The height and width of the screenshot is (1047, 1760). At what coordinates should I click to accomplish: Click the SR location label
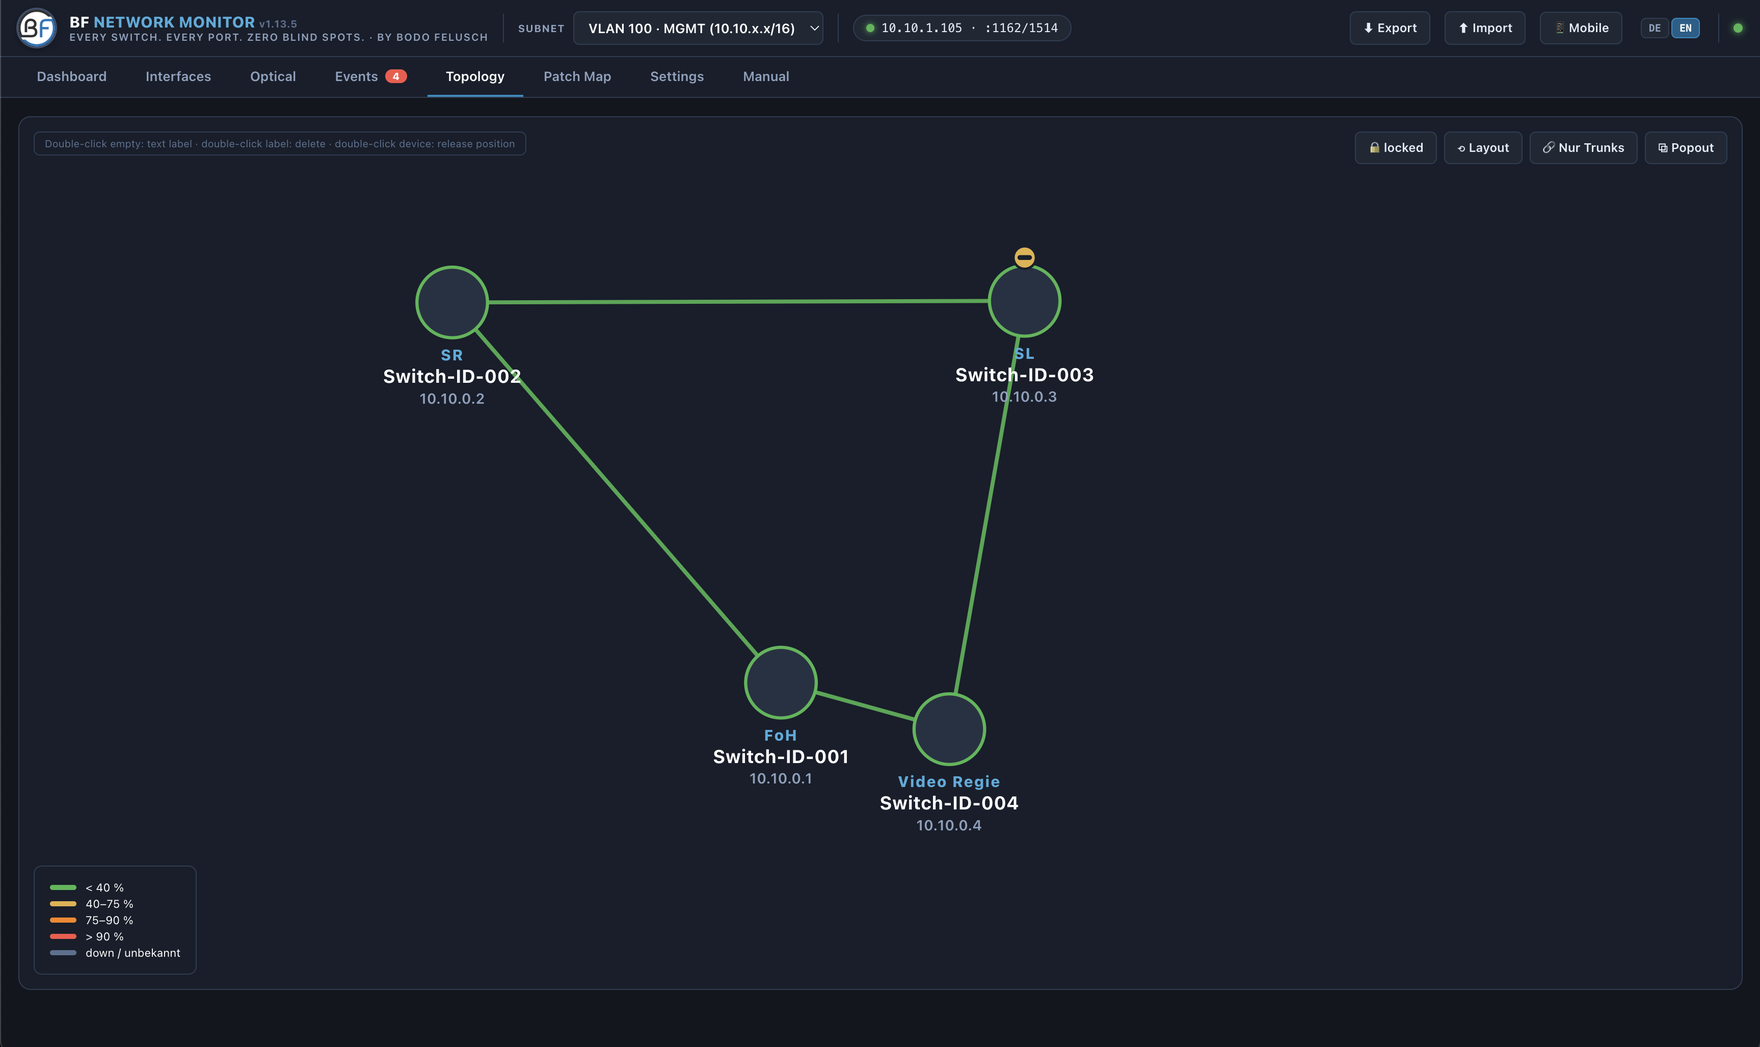pos(452,356)
